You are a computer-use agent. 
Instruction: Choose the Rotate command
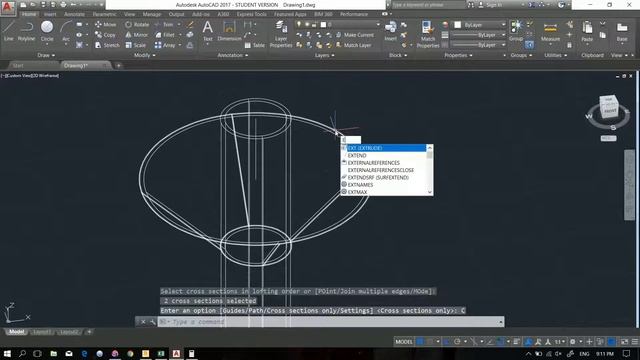point(137,24)
